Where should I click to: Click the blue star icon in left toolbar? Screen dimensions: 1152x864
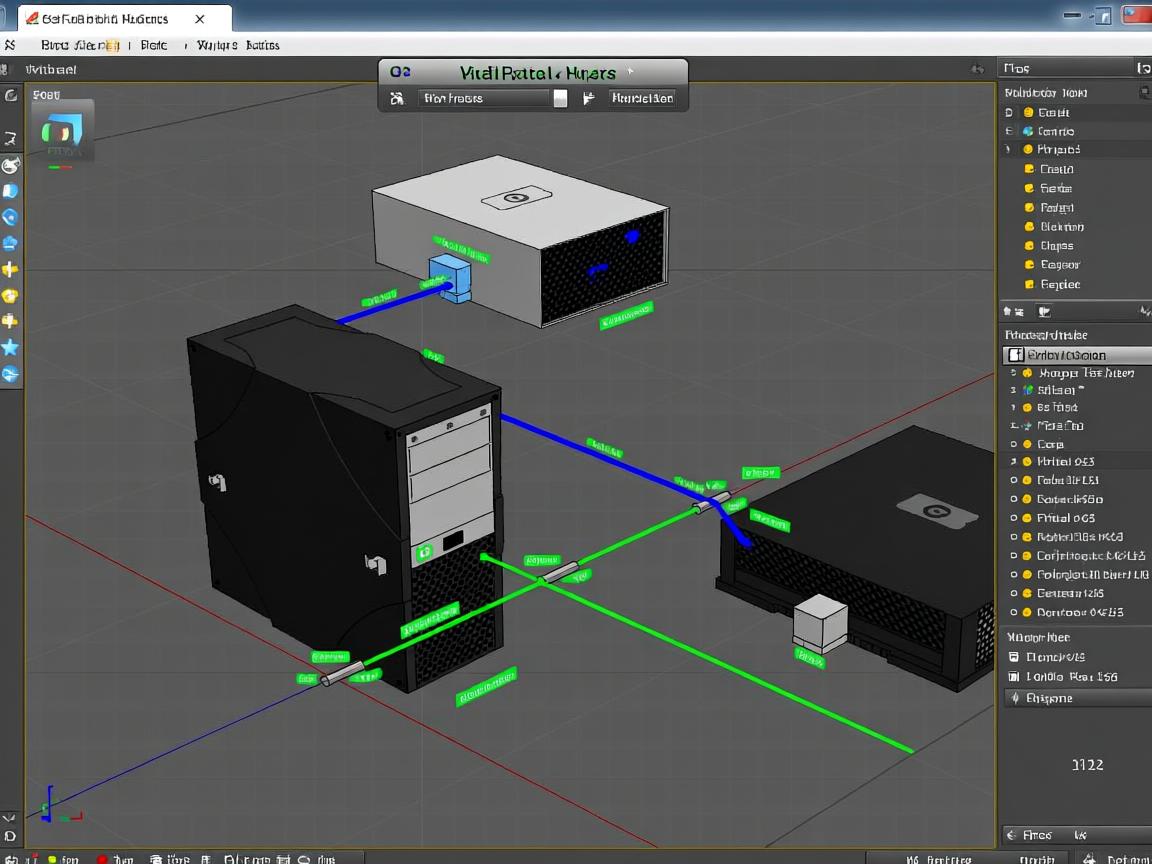coord(10,347)
